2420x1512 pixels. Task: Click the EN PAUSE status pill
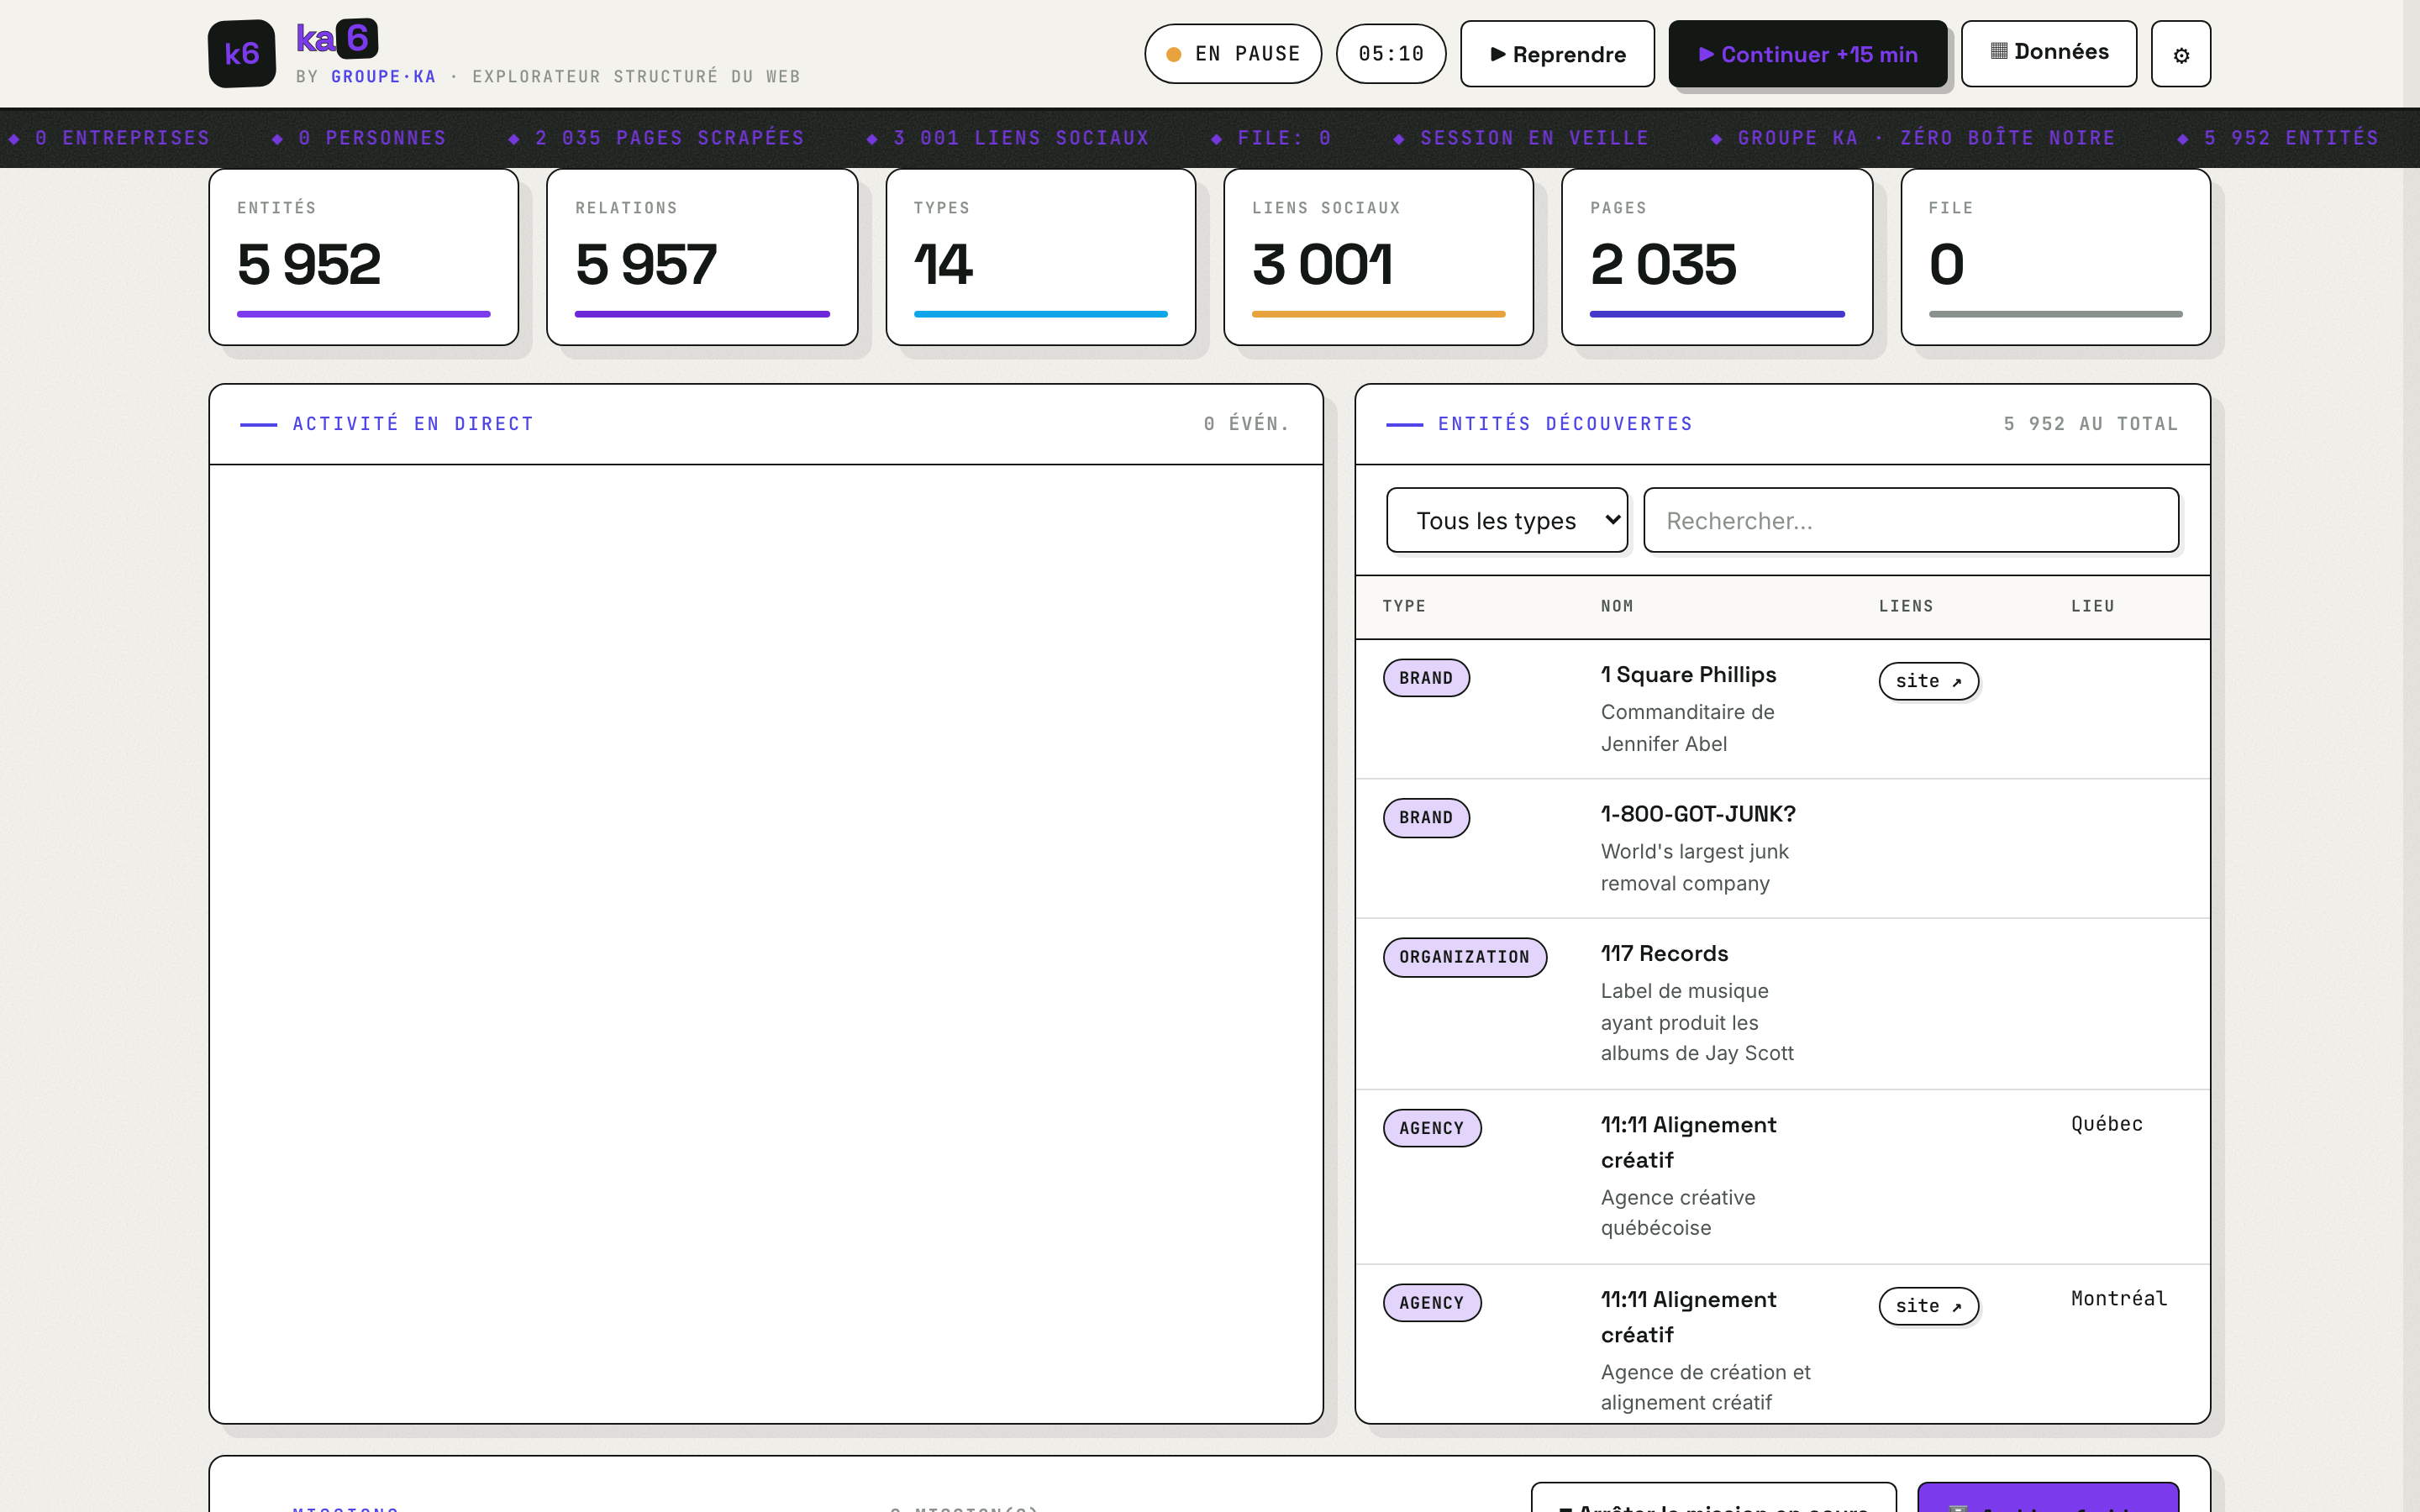(x=1233, y=54)
